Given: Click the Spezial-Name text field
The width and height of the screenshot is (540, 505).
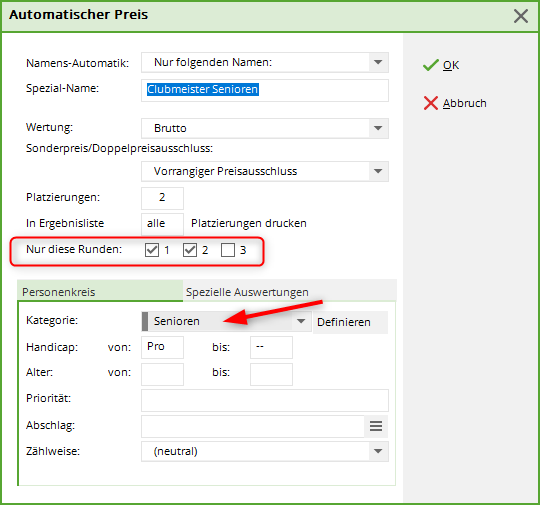Looking at the screenshot, I should 265,90.
